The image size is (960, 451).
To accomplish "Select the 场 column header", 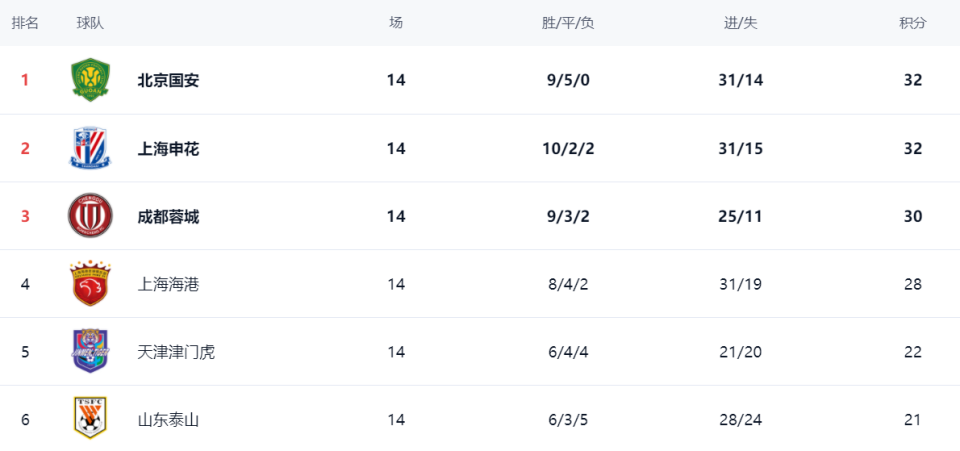I will click(x=396, y=23).
